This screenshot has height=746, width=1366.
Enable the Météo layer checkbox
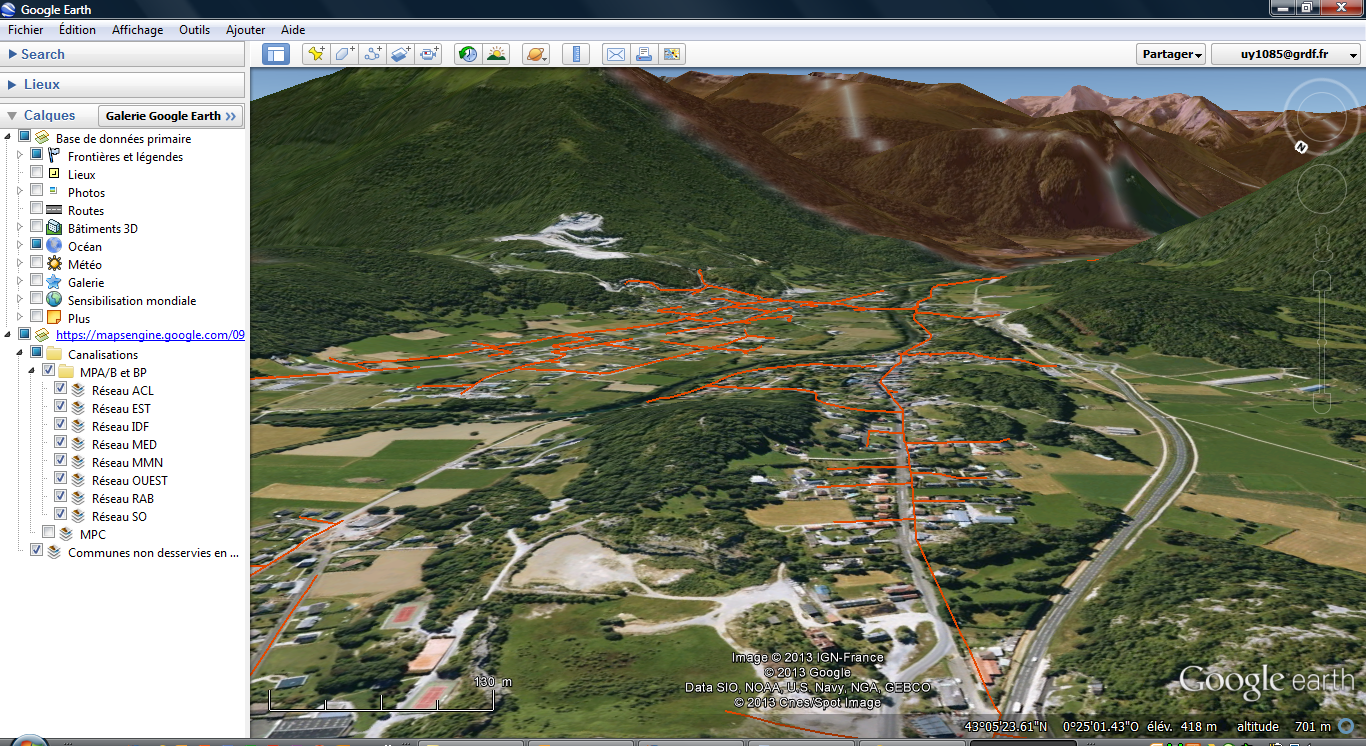pyautogui.click(x=36, y=264)
